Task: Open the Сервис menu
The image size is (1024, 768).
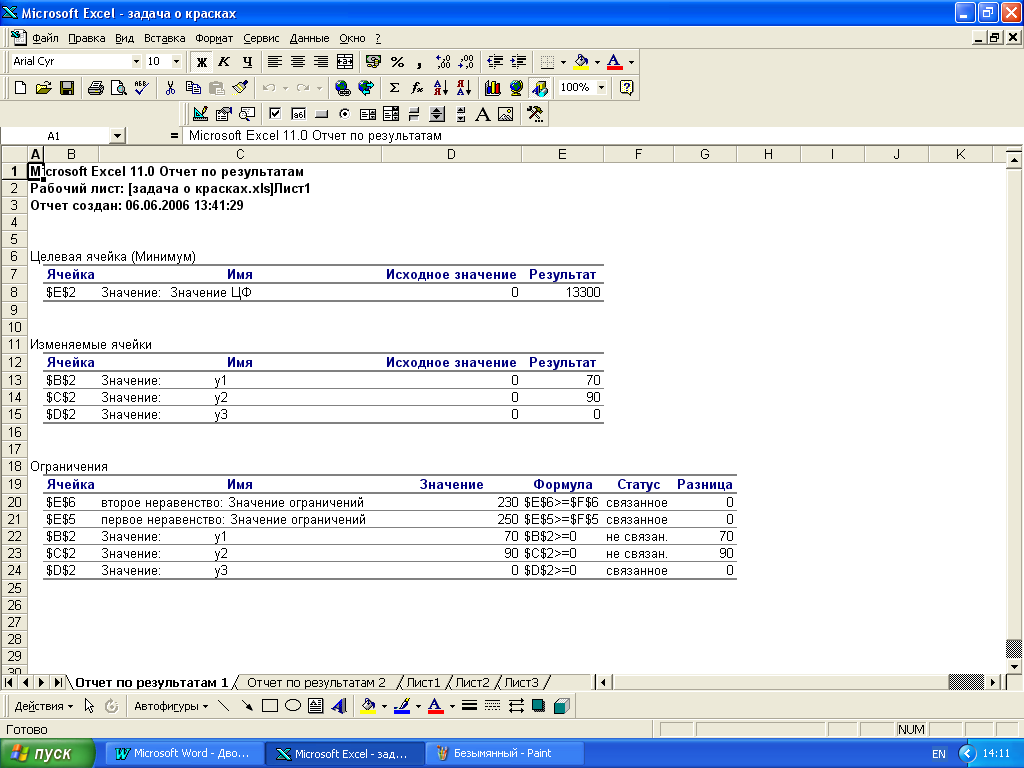Action: [261, 38]
